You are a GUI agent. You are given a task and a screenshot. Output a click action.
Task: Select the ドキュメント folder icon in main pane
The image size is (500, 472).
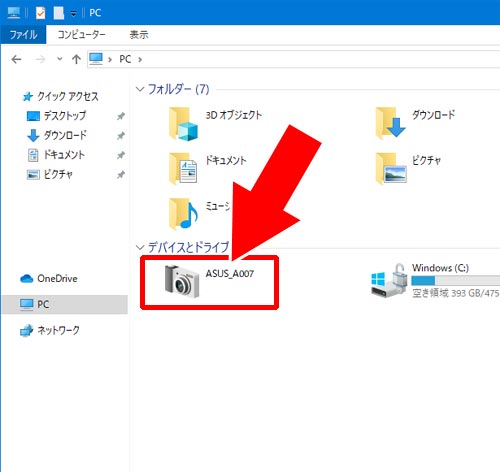183,168
